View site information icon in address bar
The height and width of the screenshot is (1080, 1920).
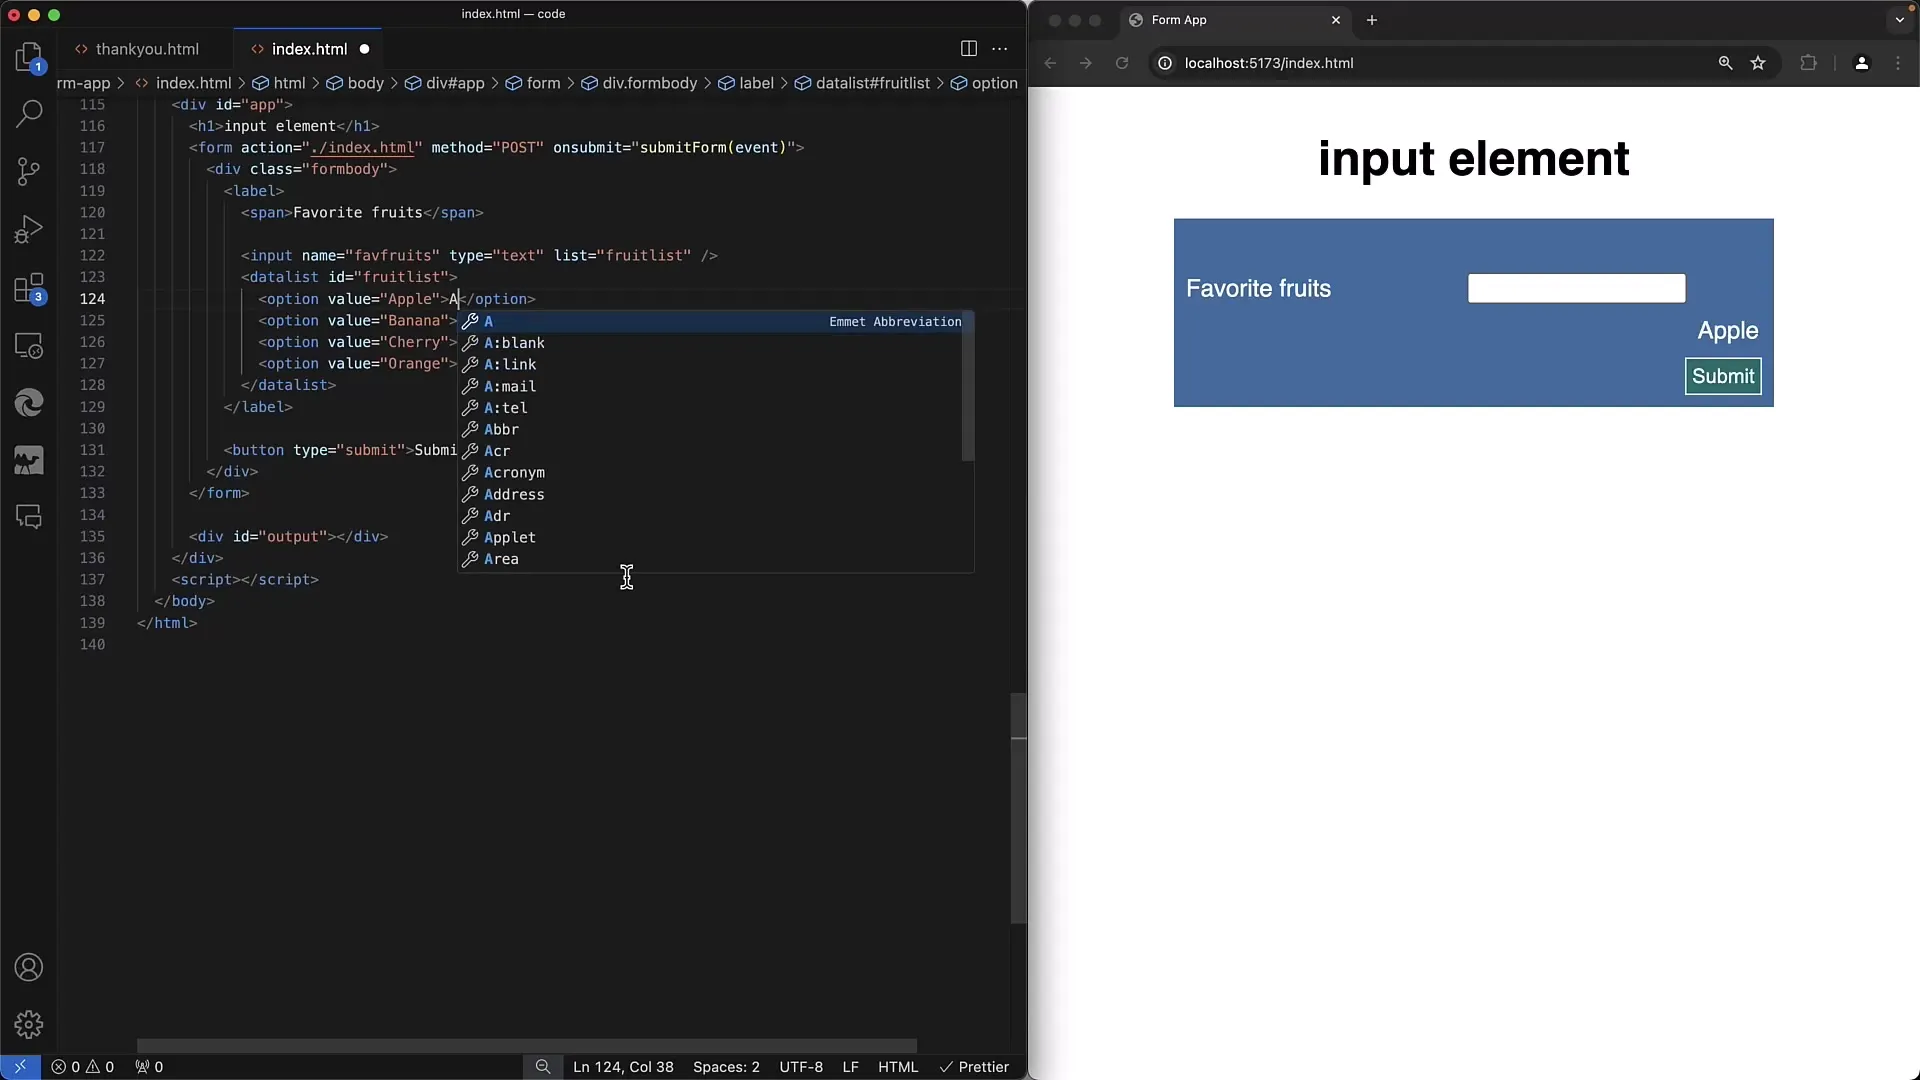pos(1165,63)
